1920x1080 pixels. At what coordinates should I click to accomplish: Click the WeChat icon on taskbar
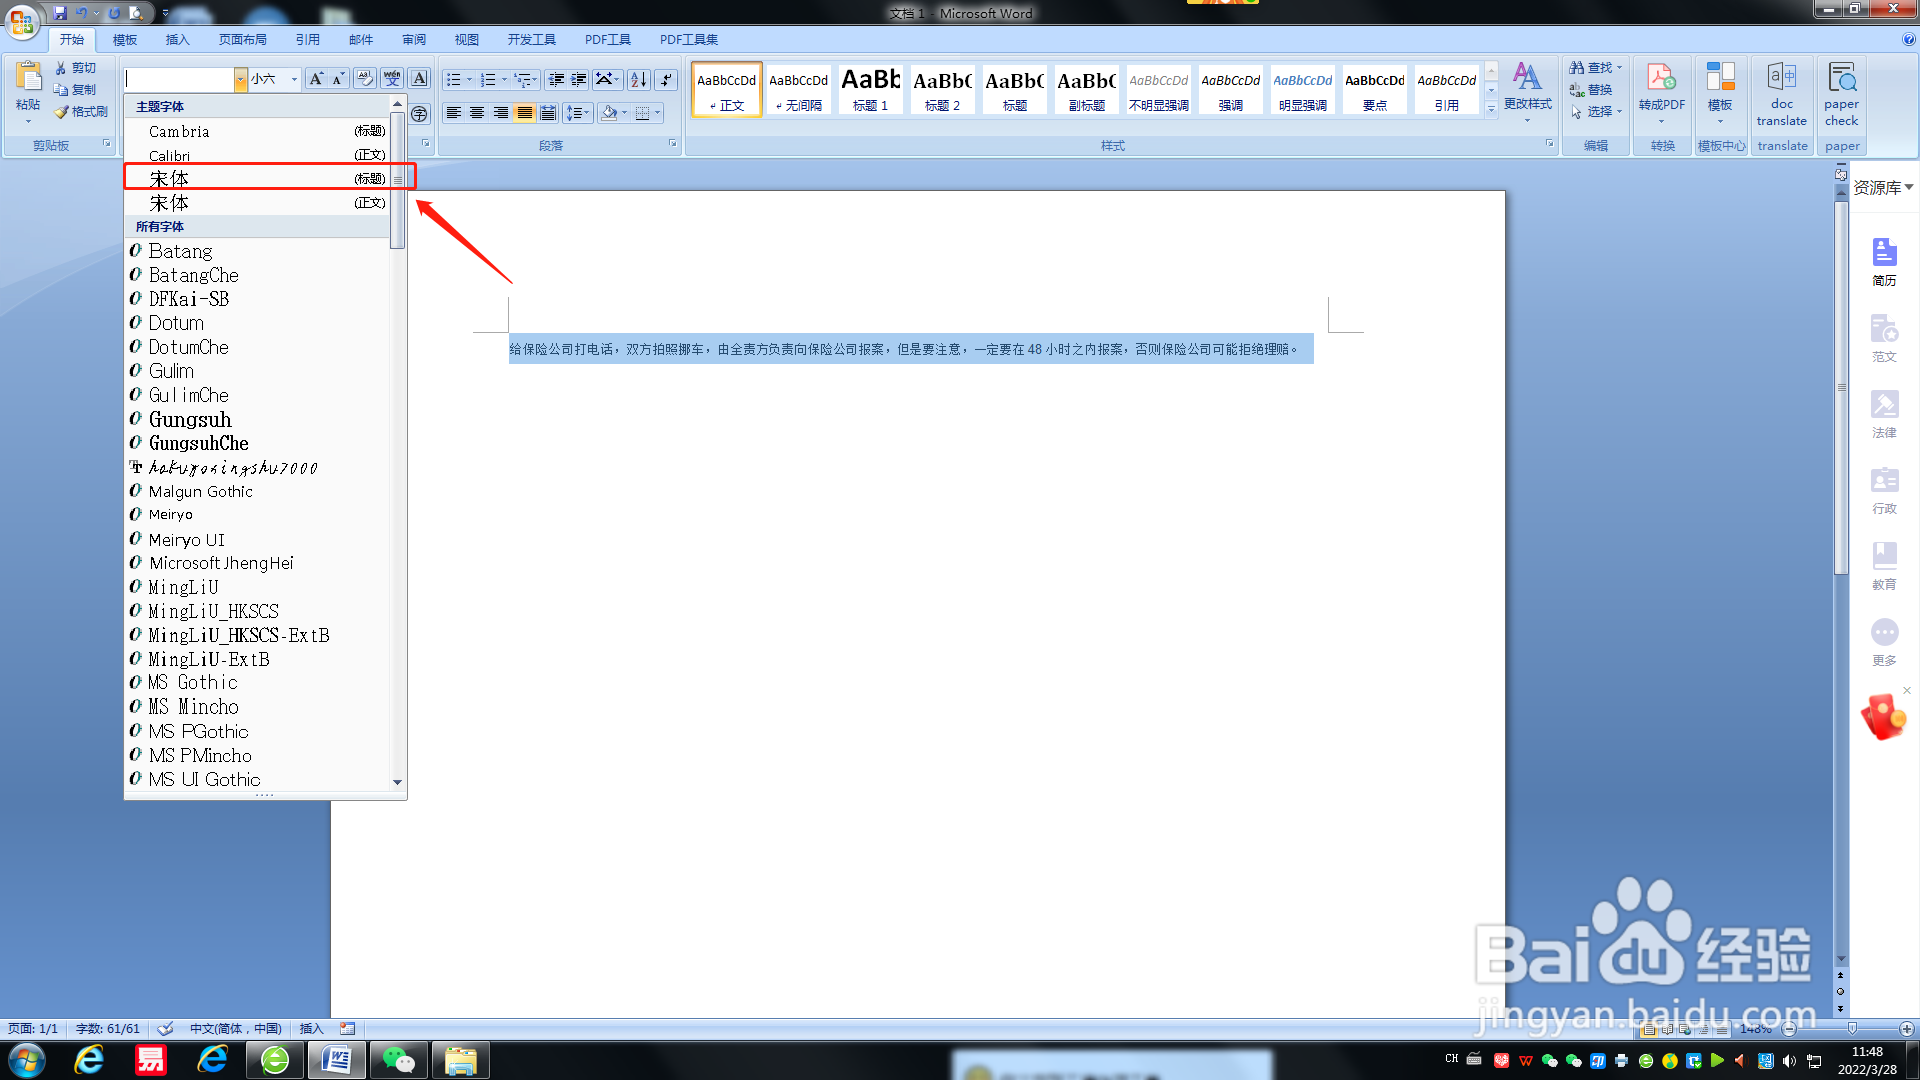tap(399, 1060)
